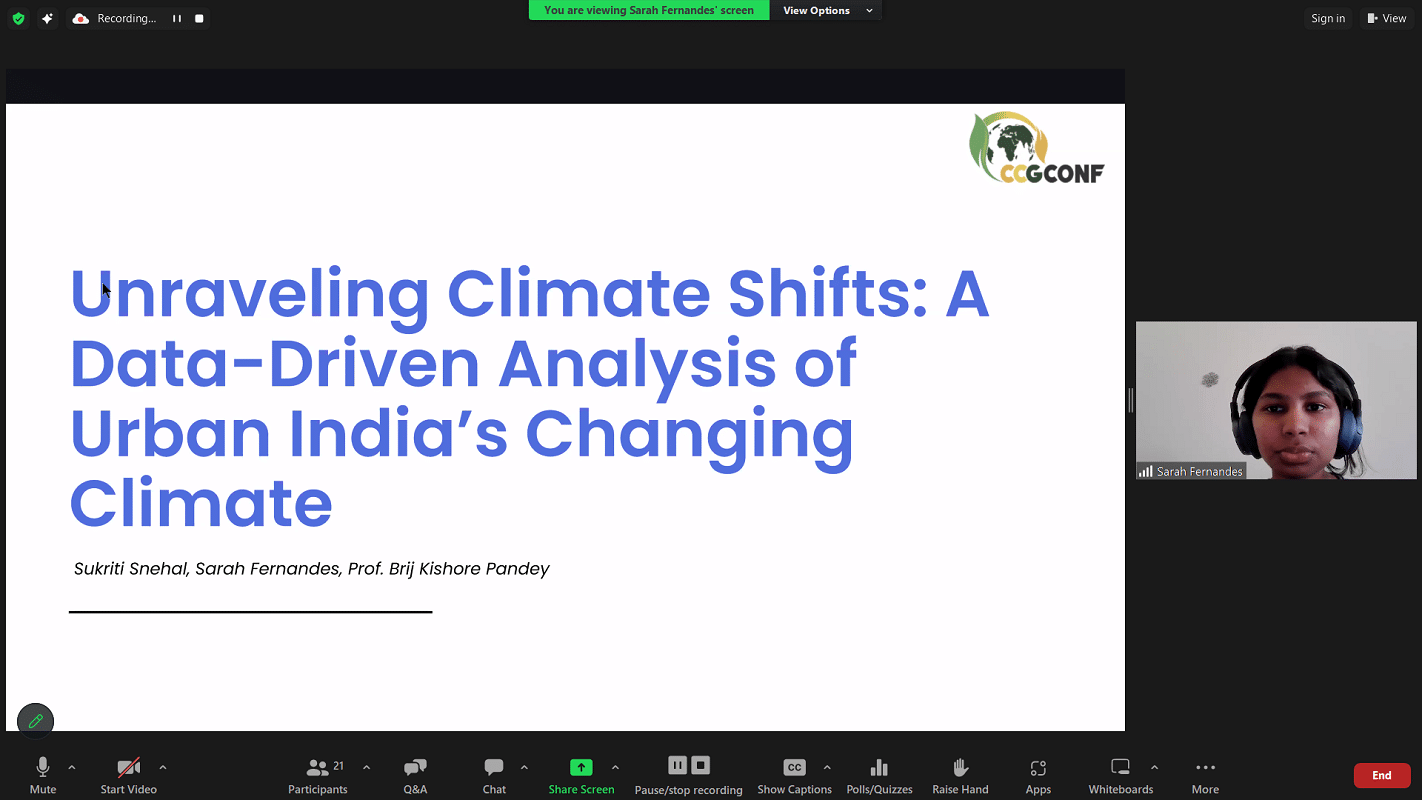1422x800 pixels.
Task: Open the View Options dropdown
Action: 827,10
